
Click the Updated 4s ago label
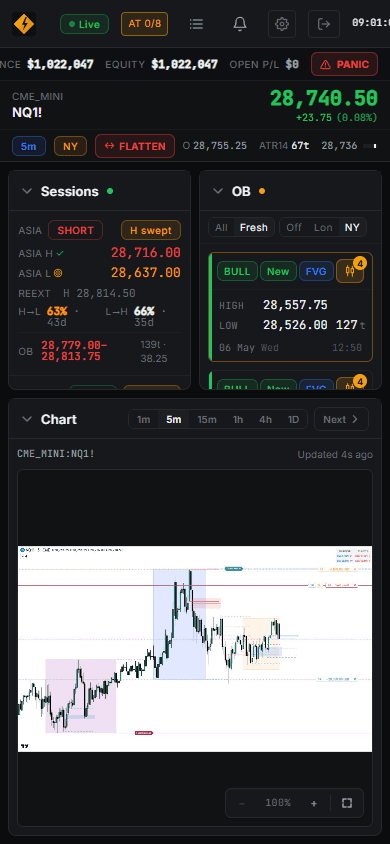335,455
